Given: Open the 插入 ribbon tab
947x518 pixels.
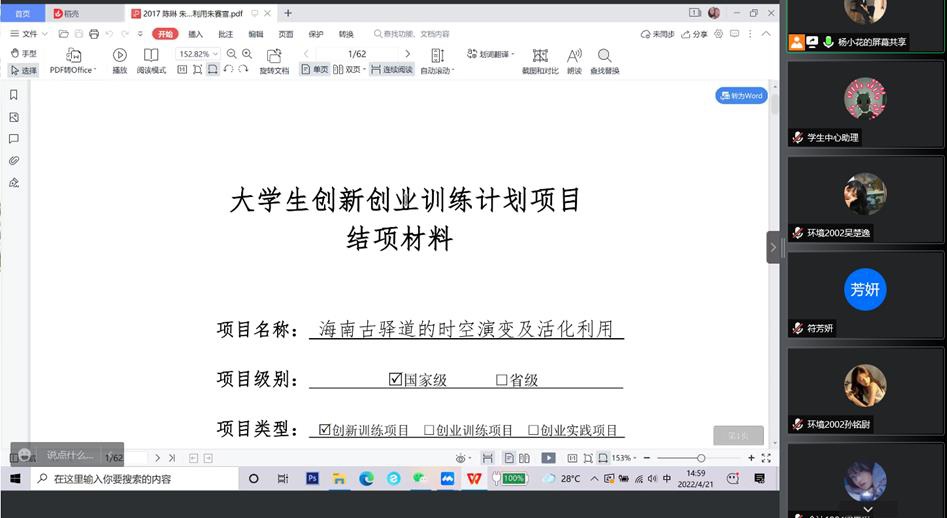Looking at the screenshot, I should click(x=196, y=34).
